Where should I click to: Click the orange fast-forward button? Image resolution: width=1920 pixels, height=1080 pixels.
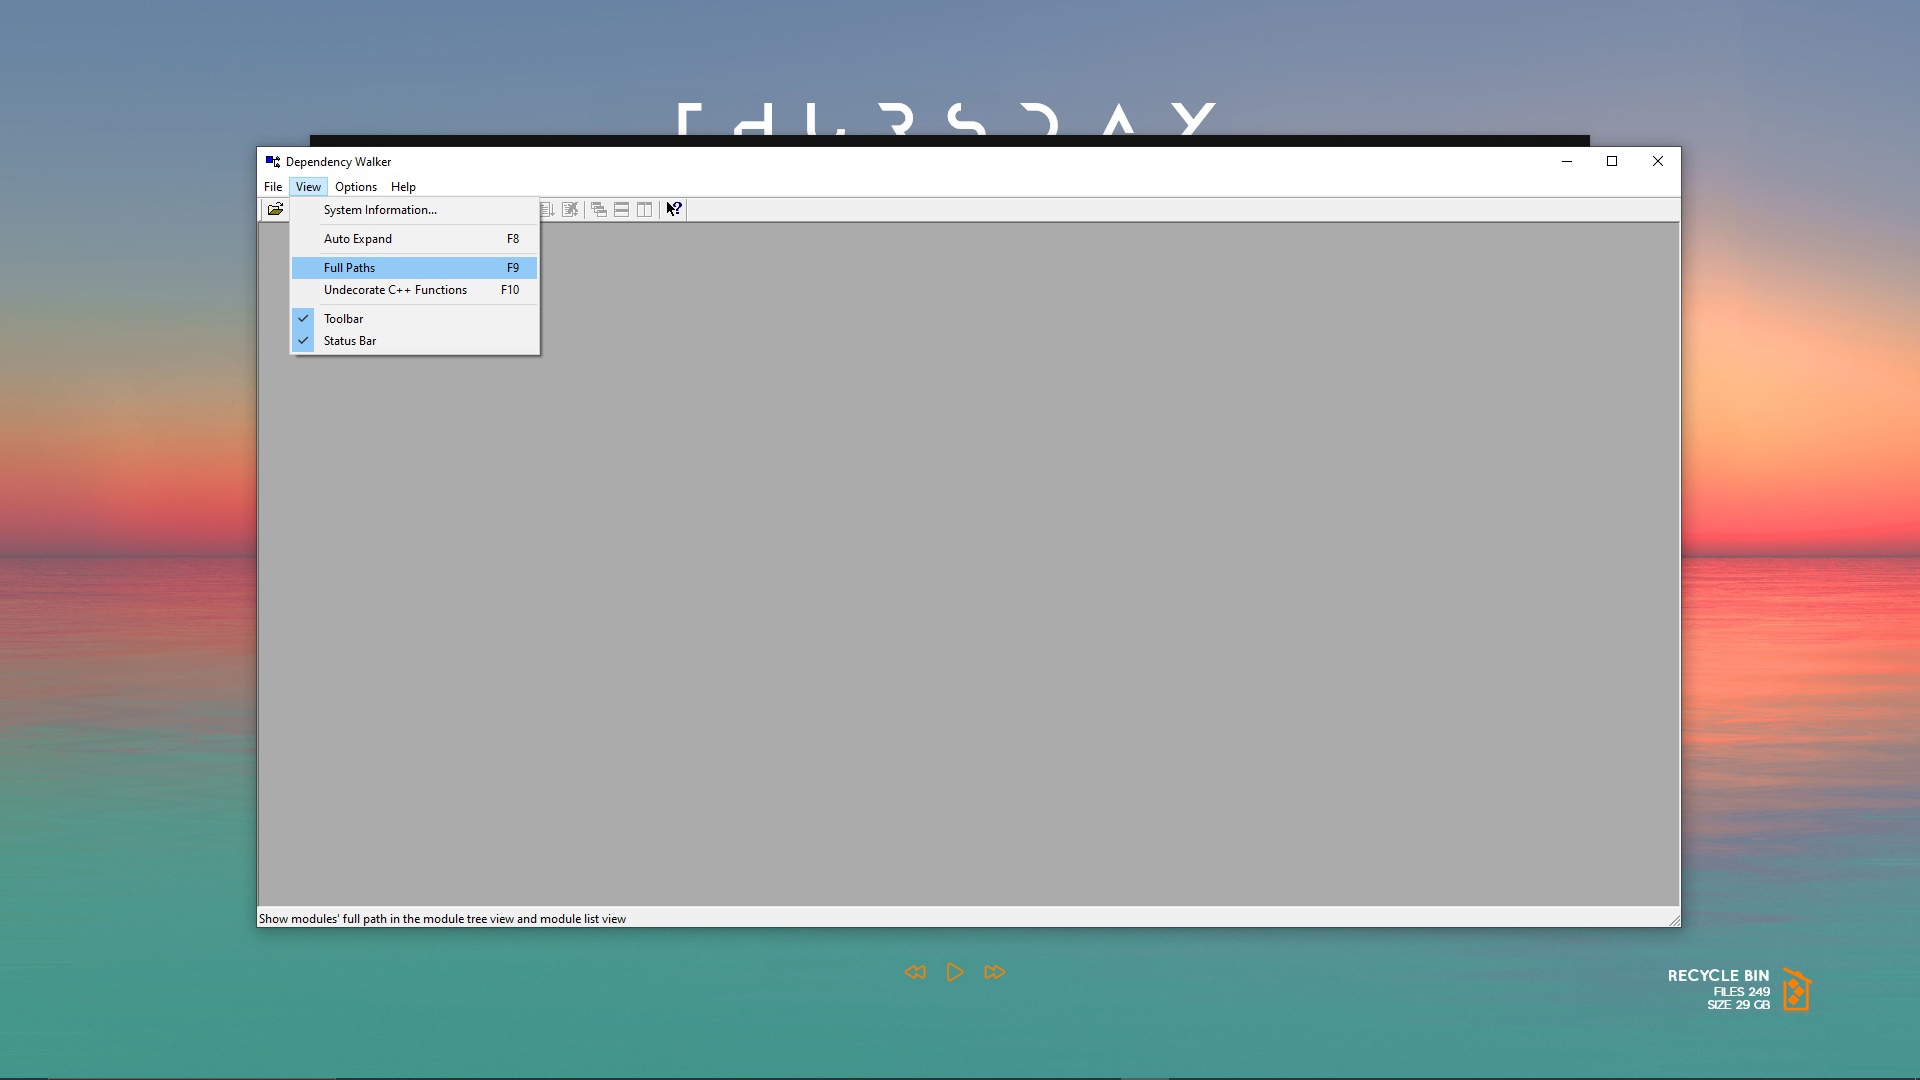coord(994,972)
